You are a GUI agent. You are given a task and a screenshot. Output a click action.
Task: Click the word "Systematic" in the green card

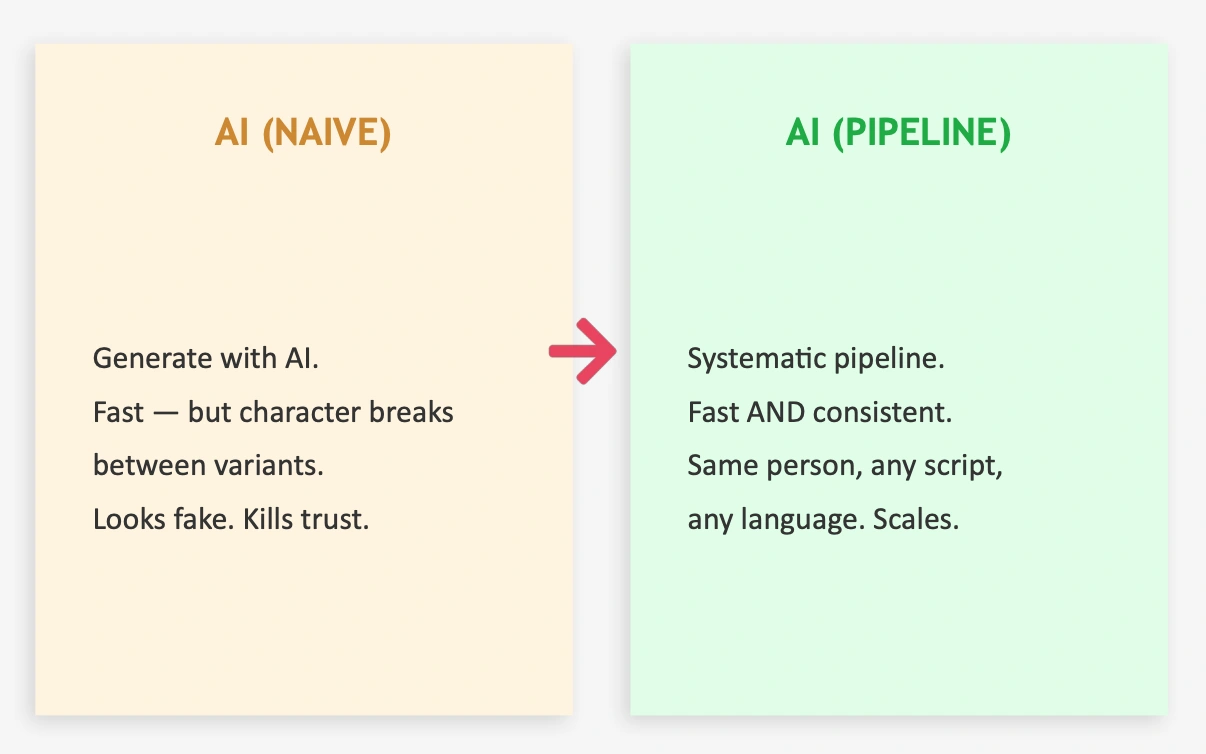click(x=744, y=358)
